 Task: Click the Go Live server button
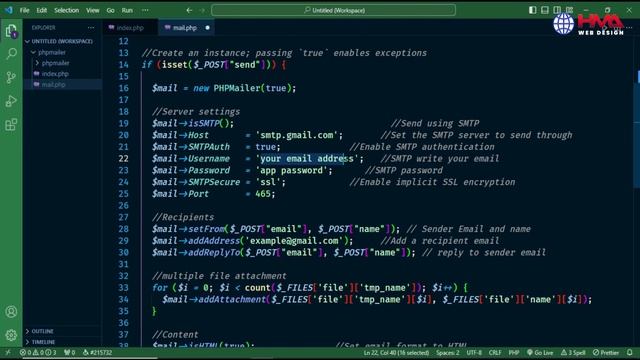click(540, 352)
